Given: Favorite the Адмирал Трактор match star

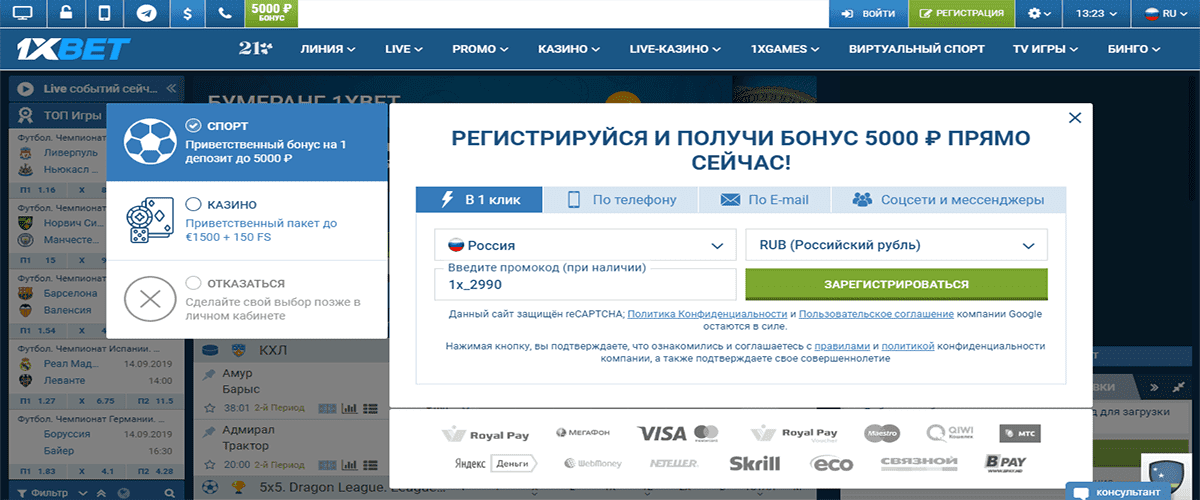Looking at the screenshot, I should [x=209, y=464].
